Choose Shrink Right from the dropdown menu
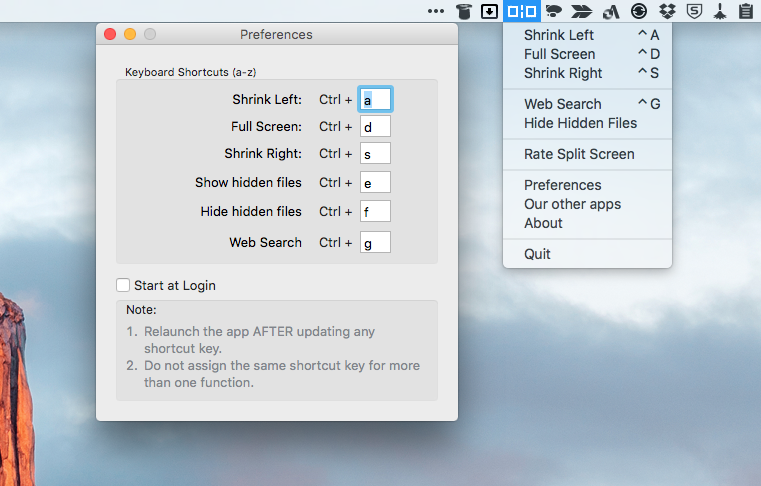The image size is (761, 486). click(x=587, y=73)
